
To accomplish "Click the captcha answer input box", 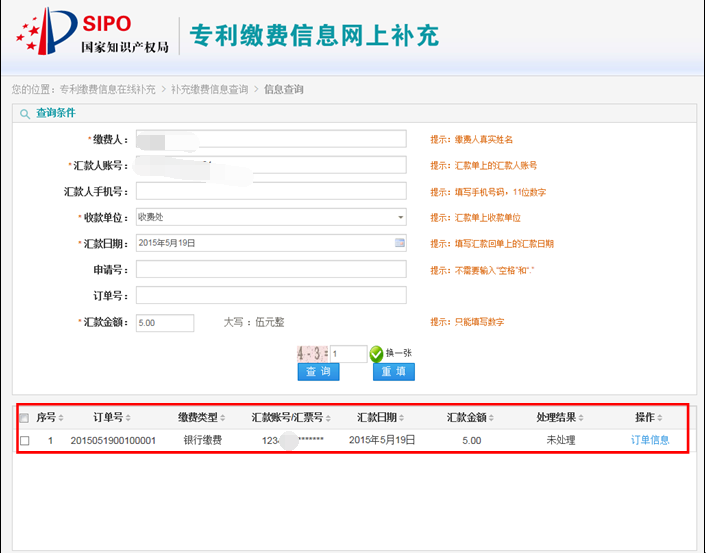I will (349, 354).
